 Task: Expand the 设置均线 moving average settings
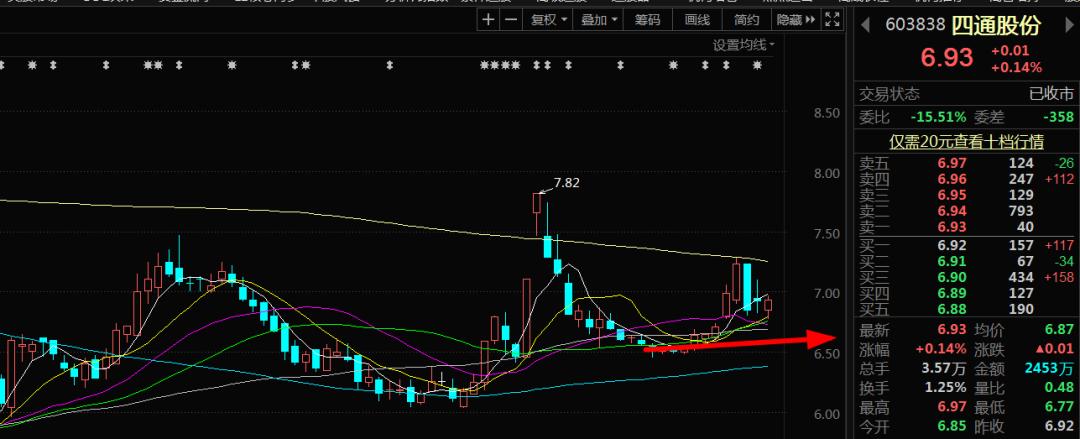[744, 44]
